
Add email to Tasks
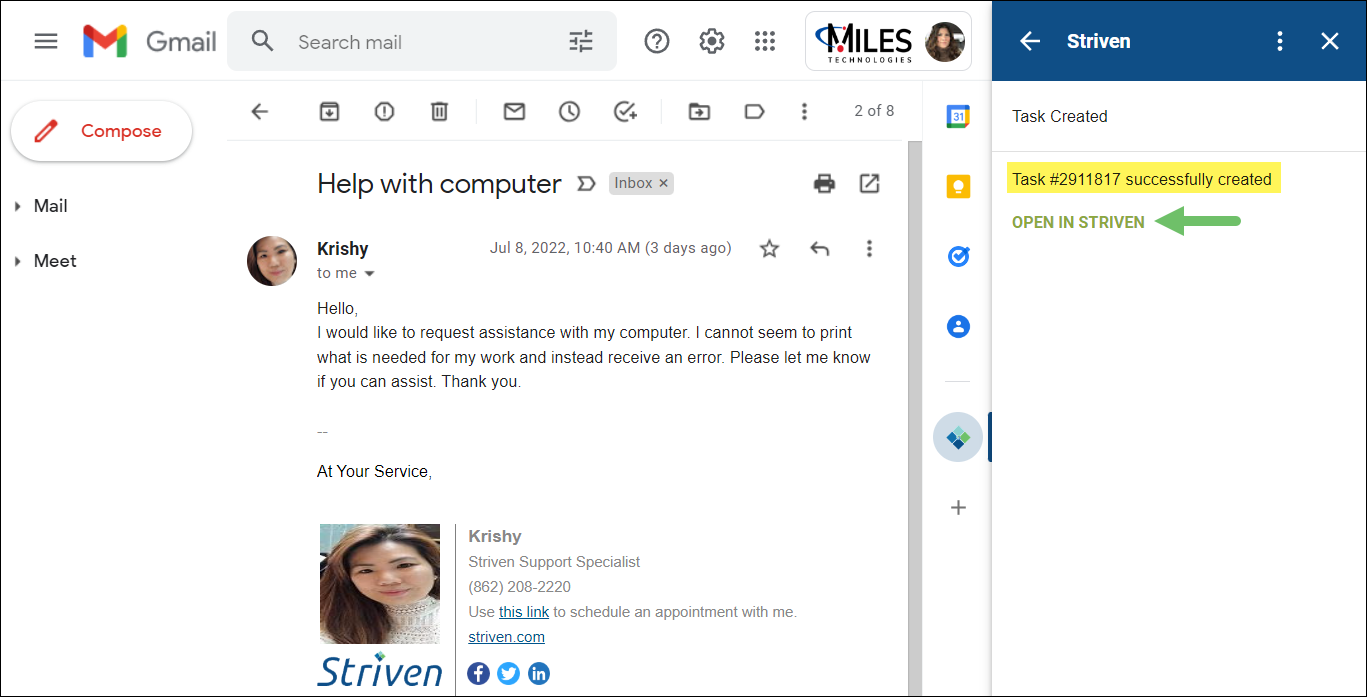coord(625,111)
